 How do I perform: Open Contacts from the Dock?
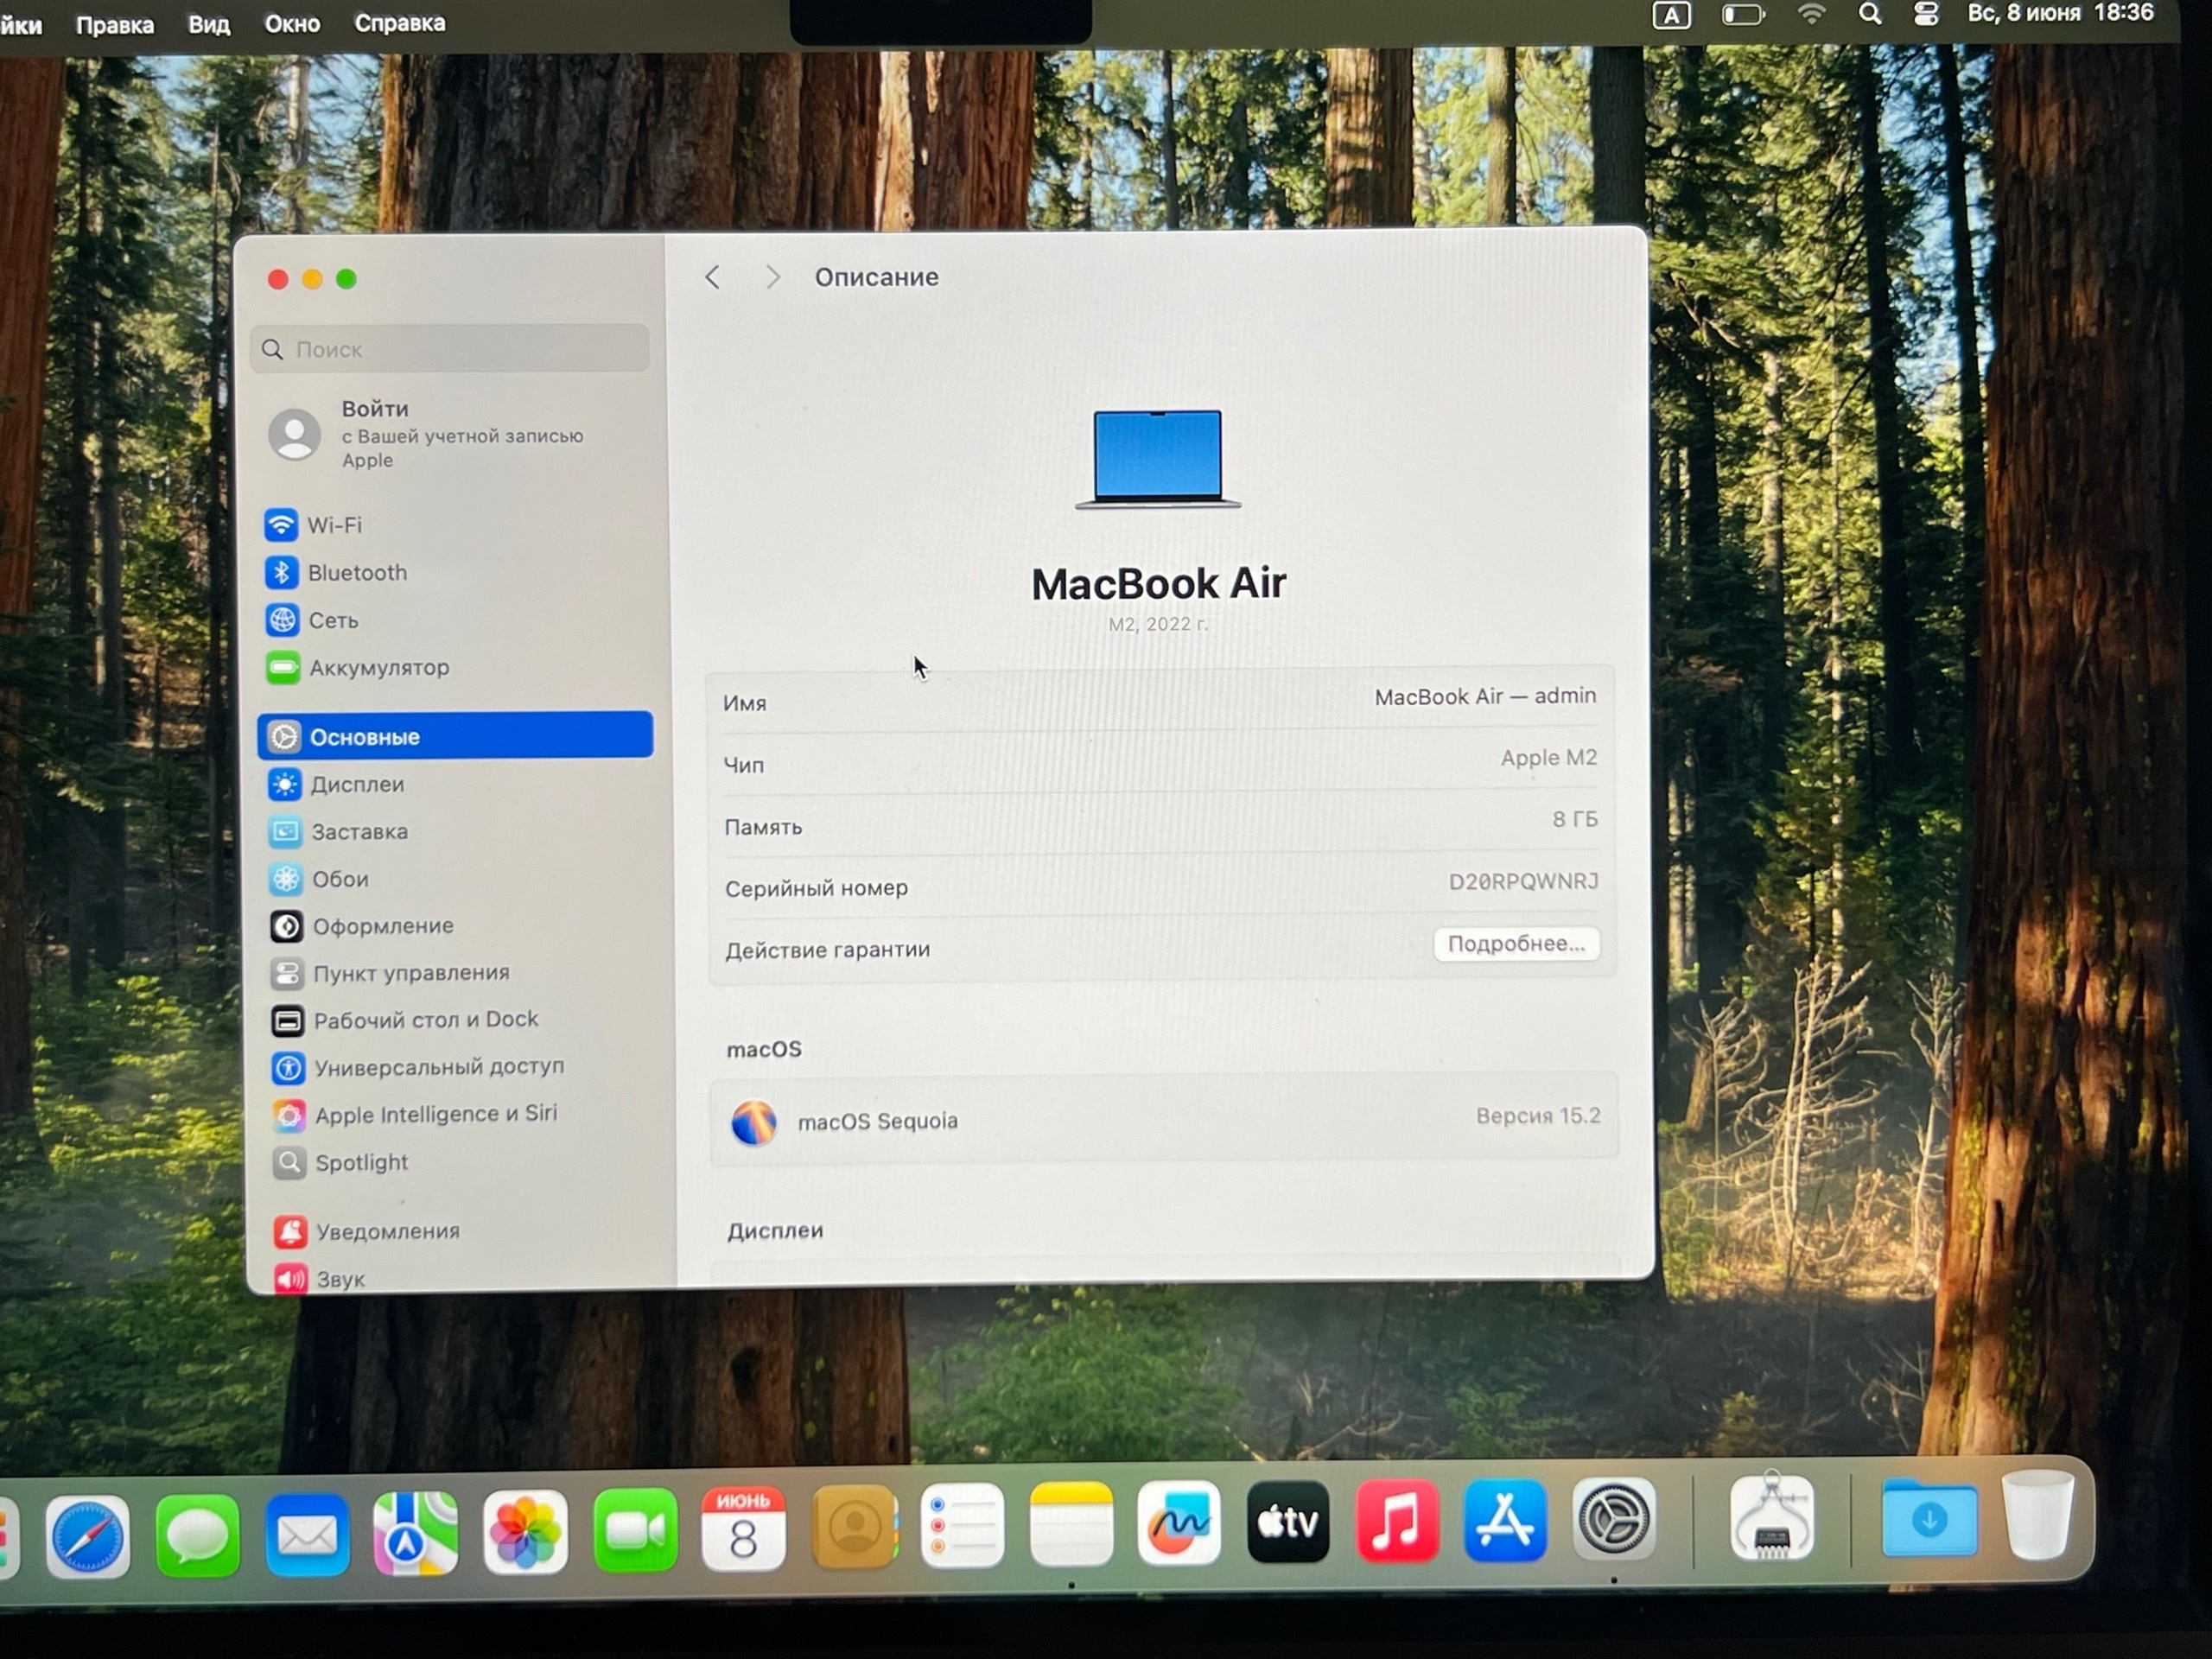[x=854, y=1527]
